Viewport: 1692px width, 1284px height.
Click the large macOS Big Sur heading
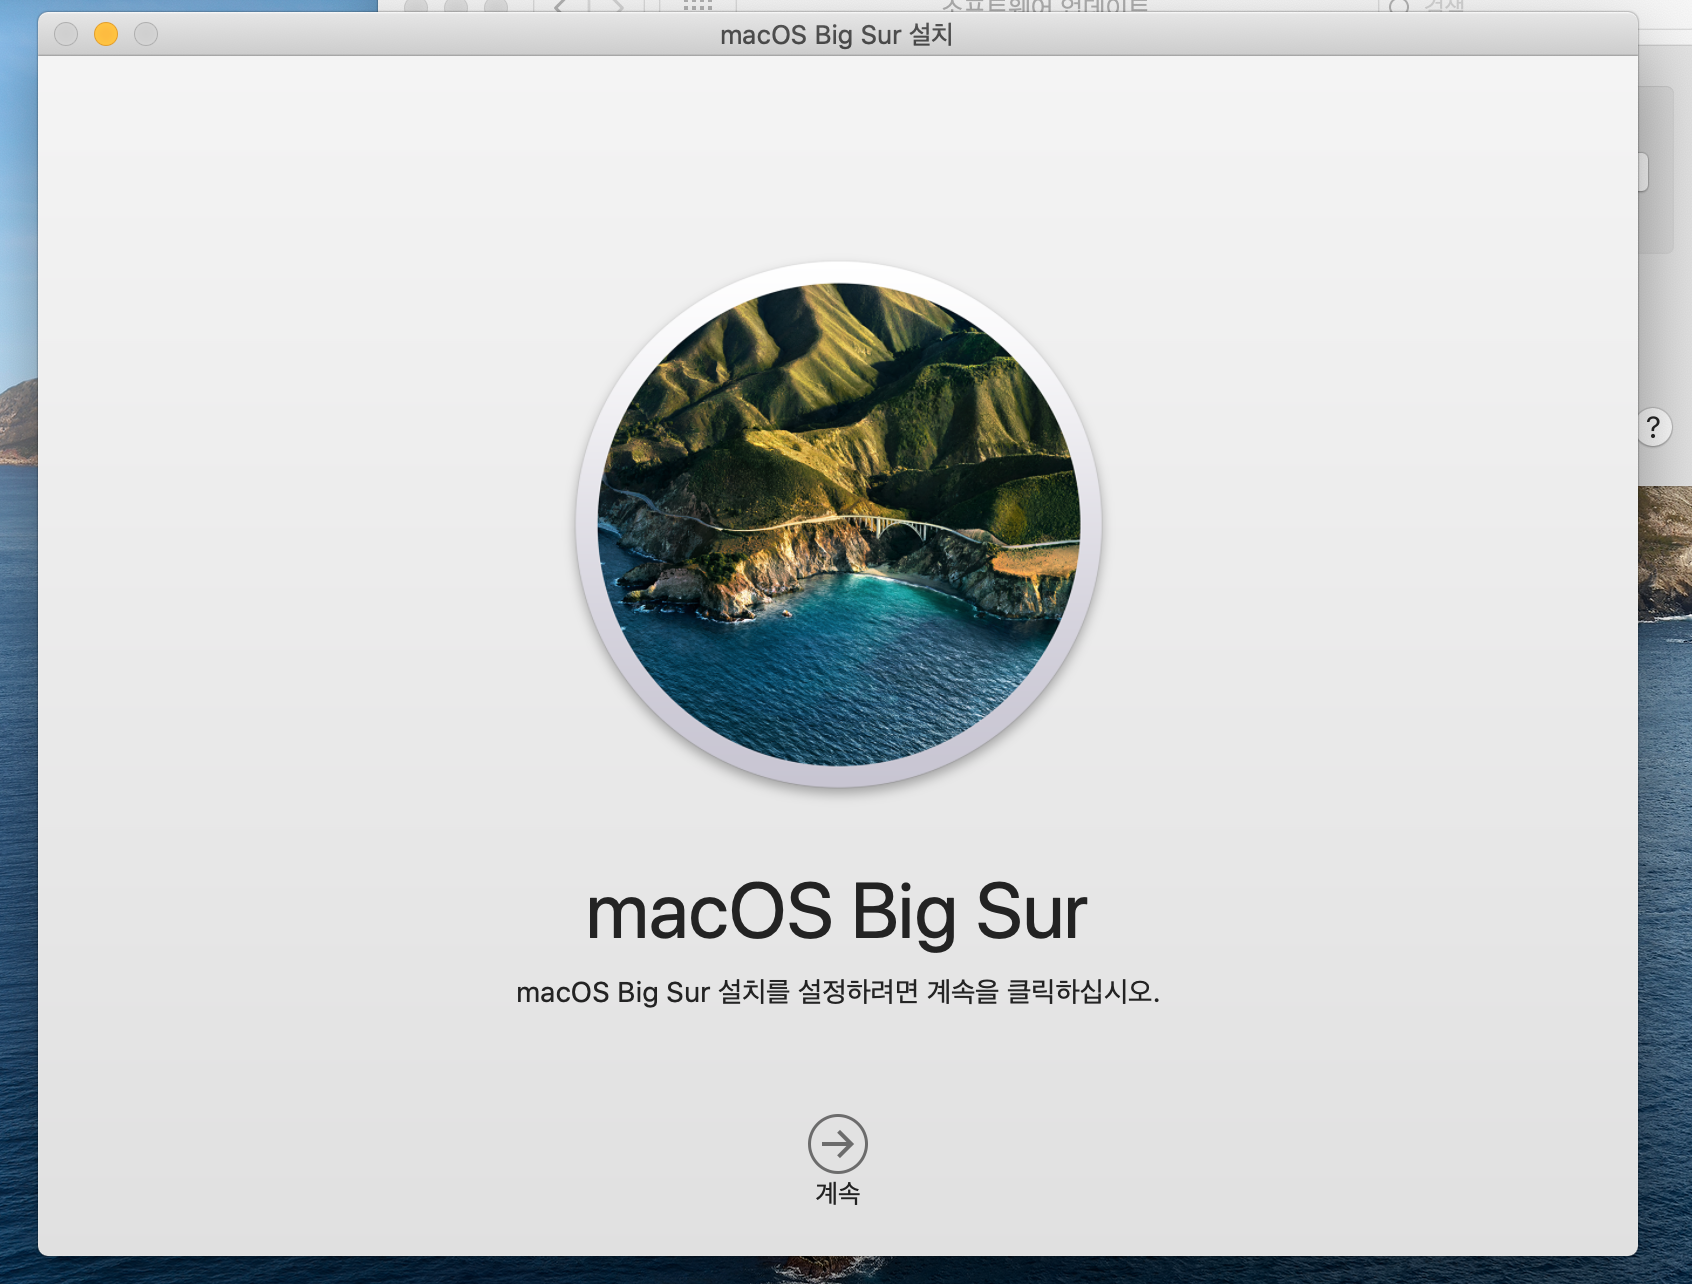(x=836, y=912)
